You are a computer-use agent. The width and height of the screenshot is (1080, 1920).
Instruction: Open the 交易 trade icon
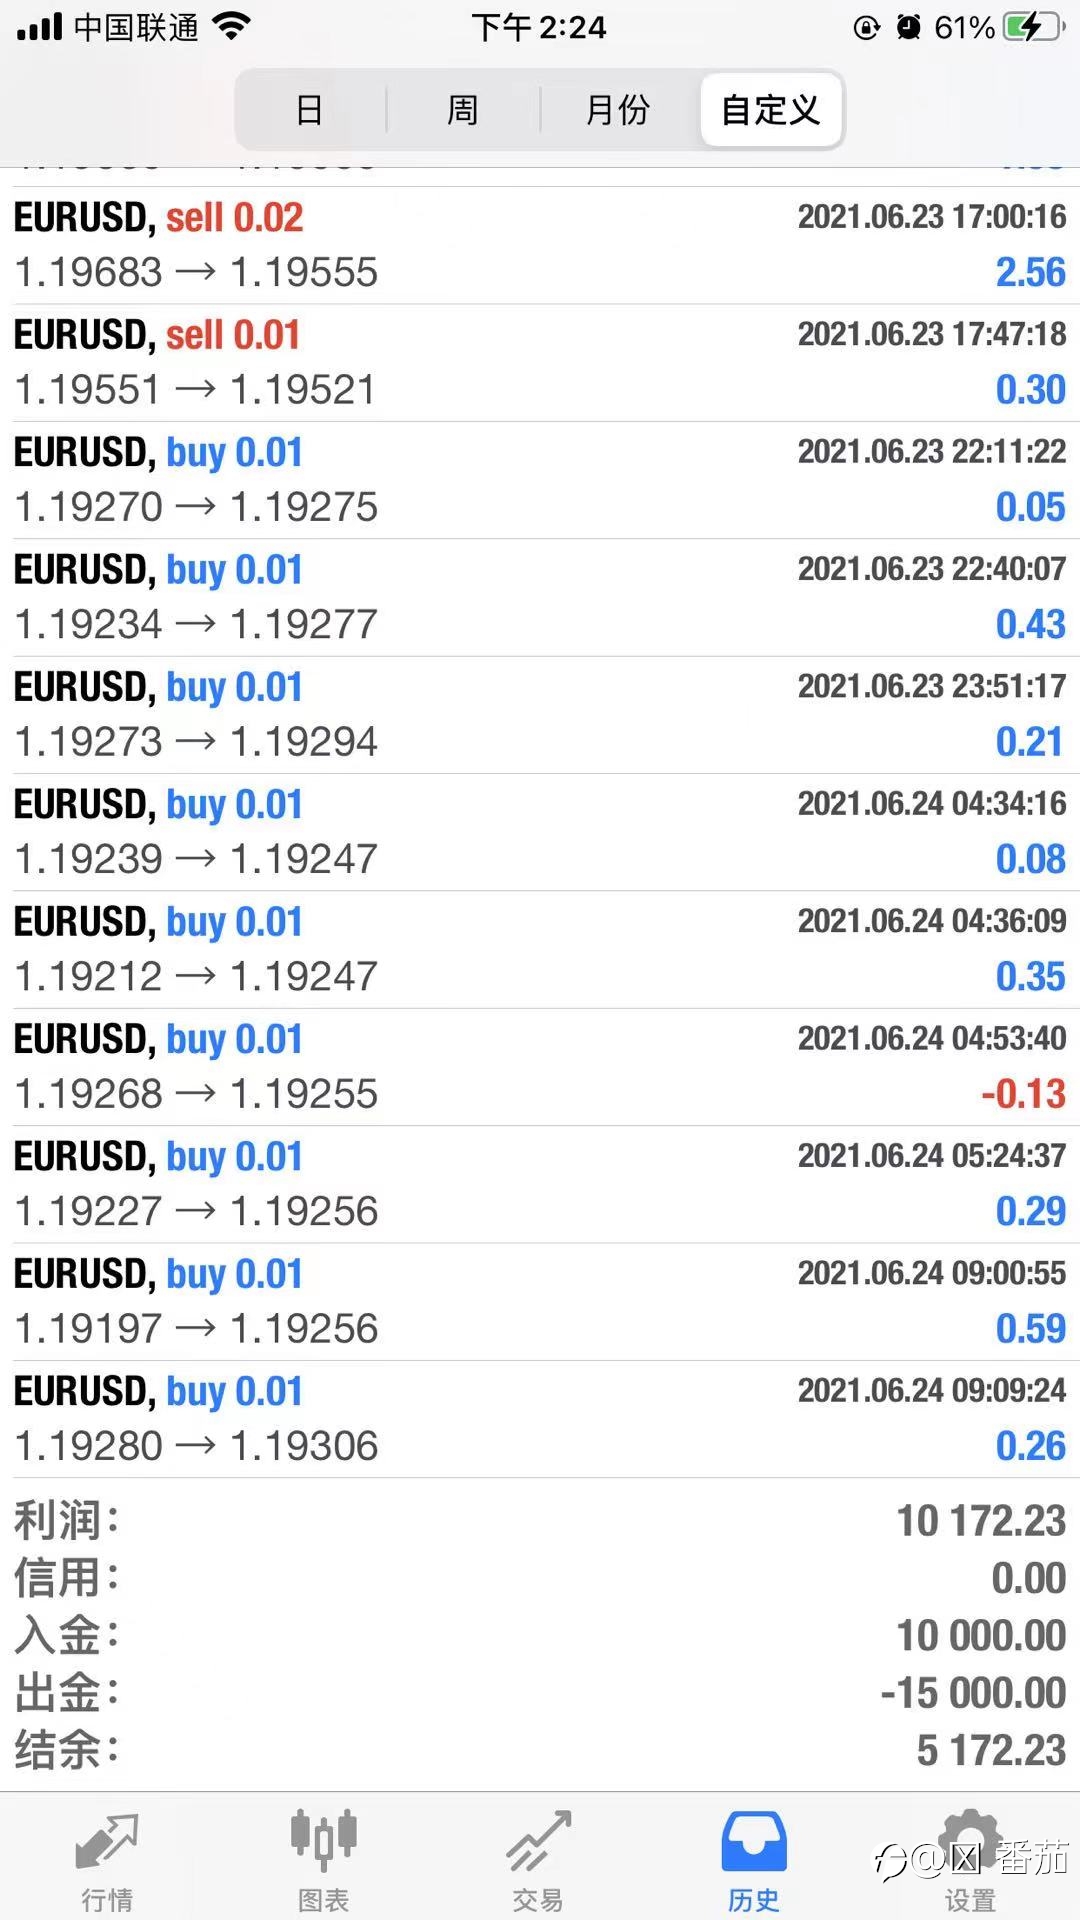[539, 1841]
